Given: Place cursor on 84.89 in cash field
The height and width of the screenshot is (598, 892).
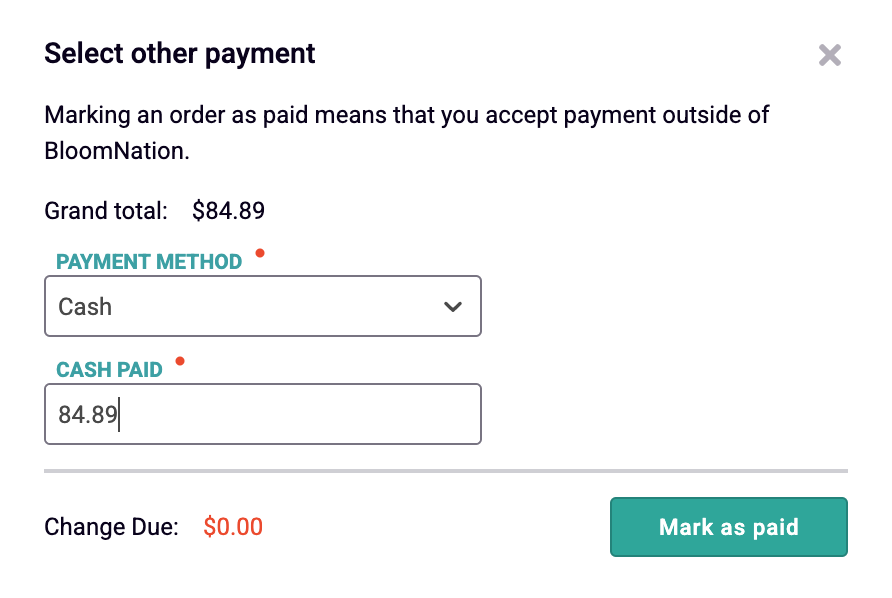Looking at the screenshot, I should pos(88,415).
